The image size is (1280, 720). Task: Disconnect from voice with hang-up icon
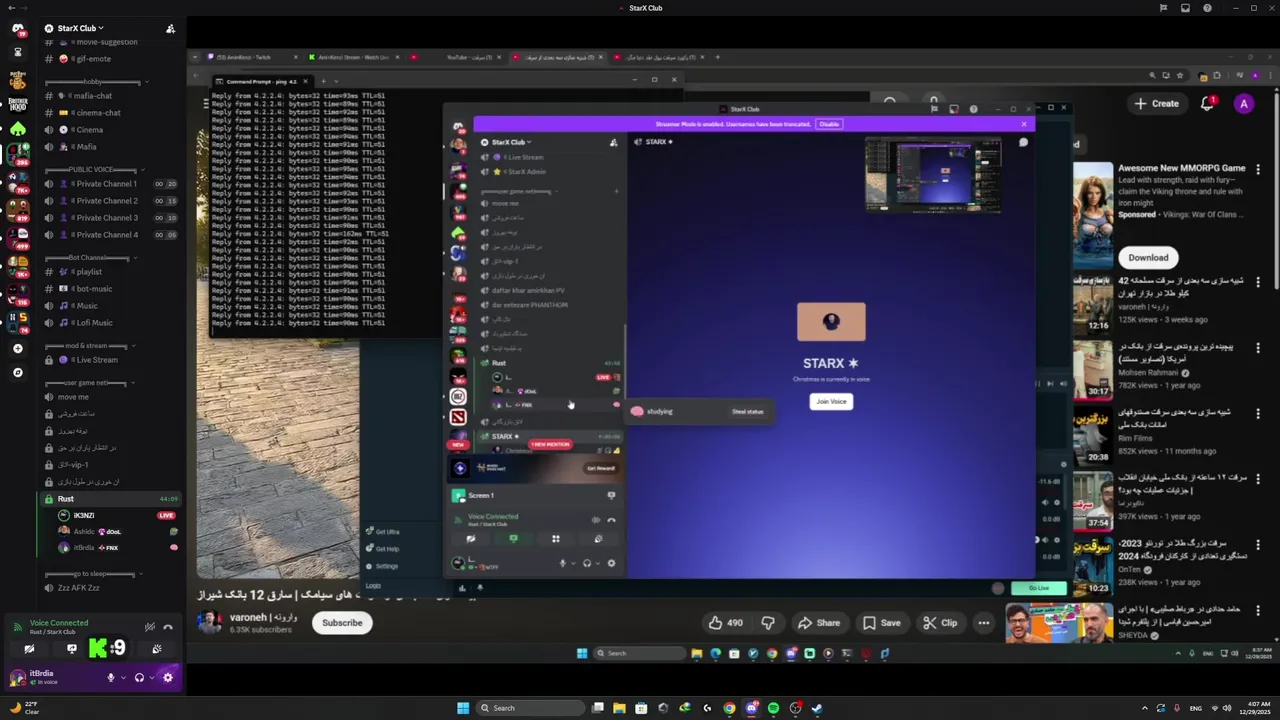click(x=168, y=627)
